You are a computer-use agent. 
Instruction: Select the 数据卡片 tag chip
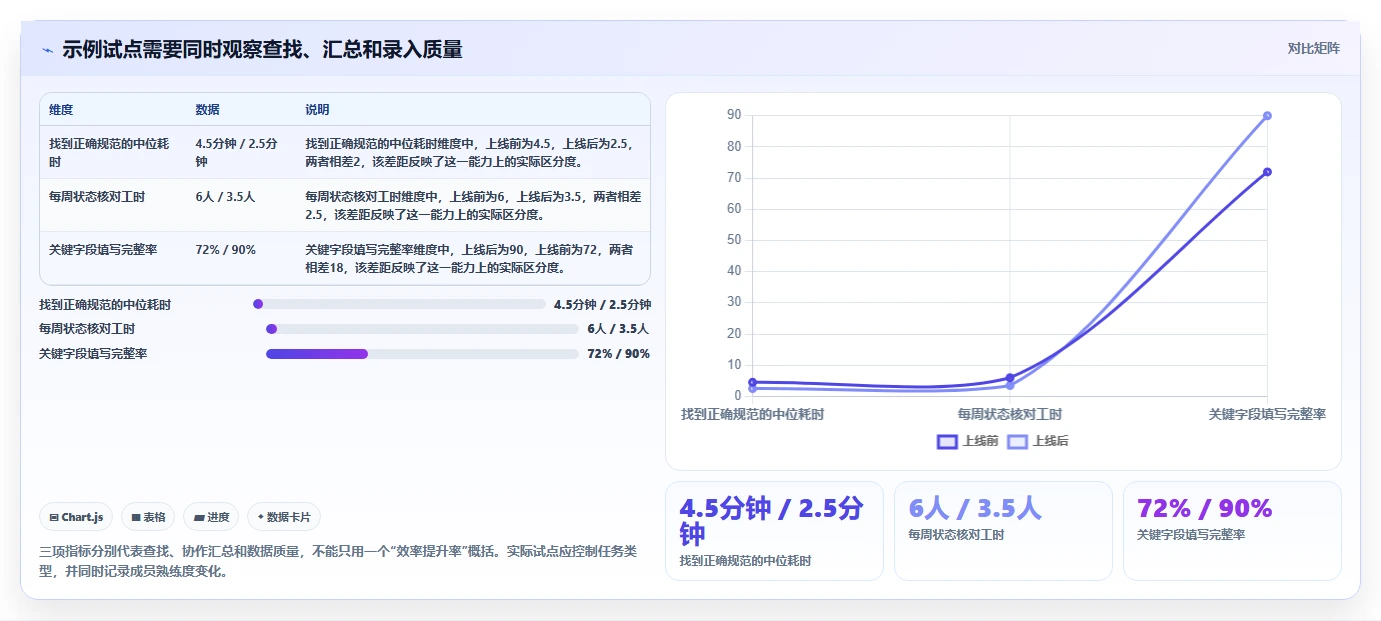pyautogui.click(x=284, y=517)
